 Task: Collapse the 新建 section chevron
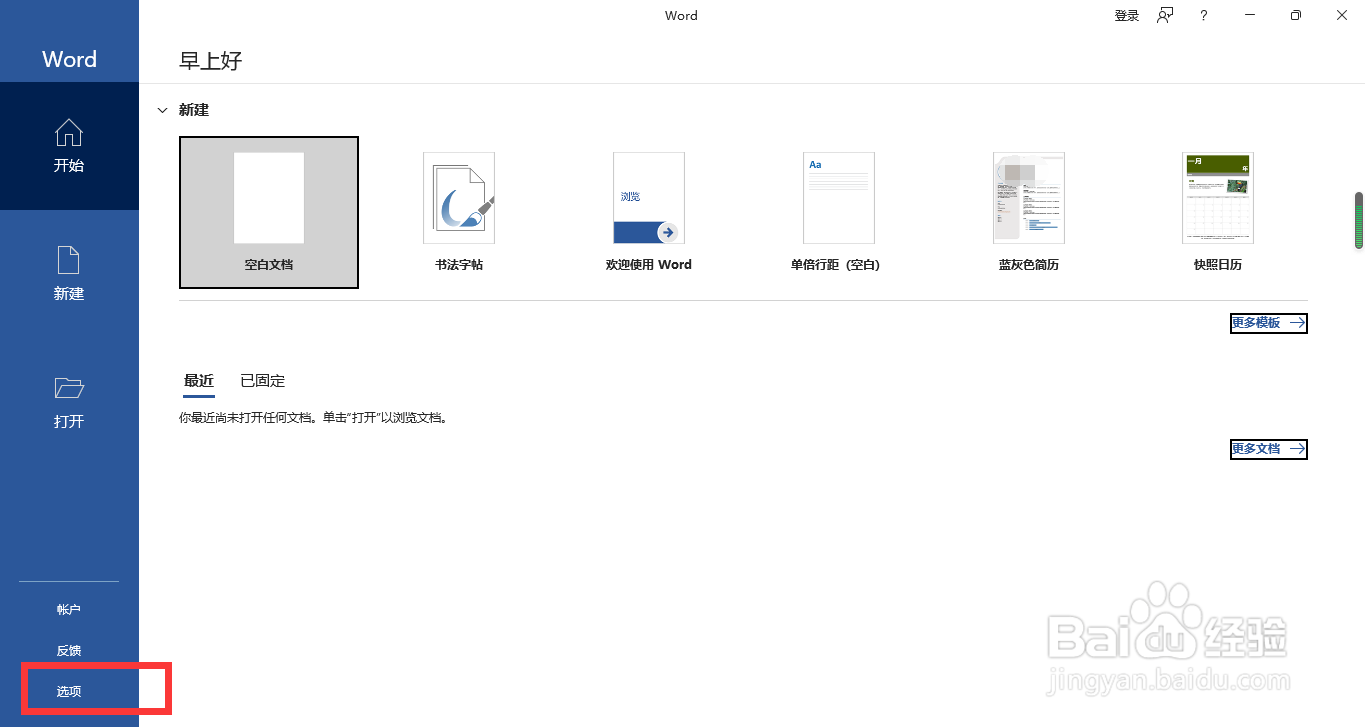point(162,111)
